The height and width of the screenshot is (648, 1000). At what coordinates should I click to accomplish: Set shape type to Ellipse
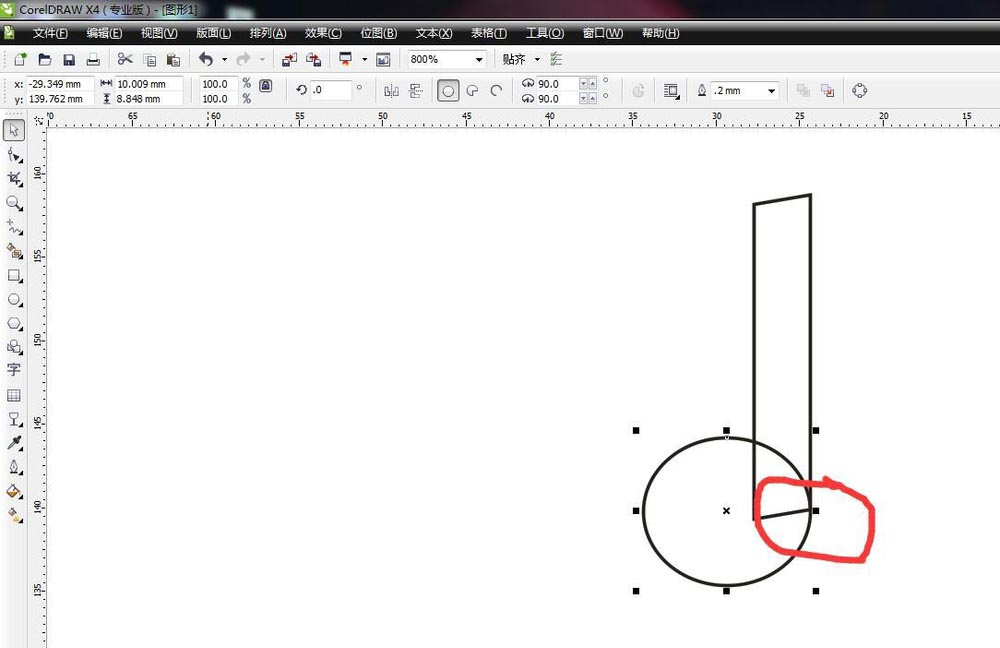coord(448,91)
